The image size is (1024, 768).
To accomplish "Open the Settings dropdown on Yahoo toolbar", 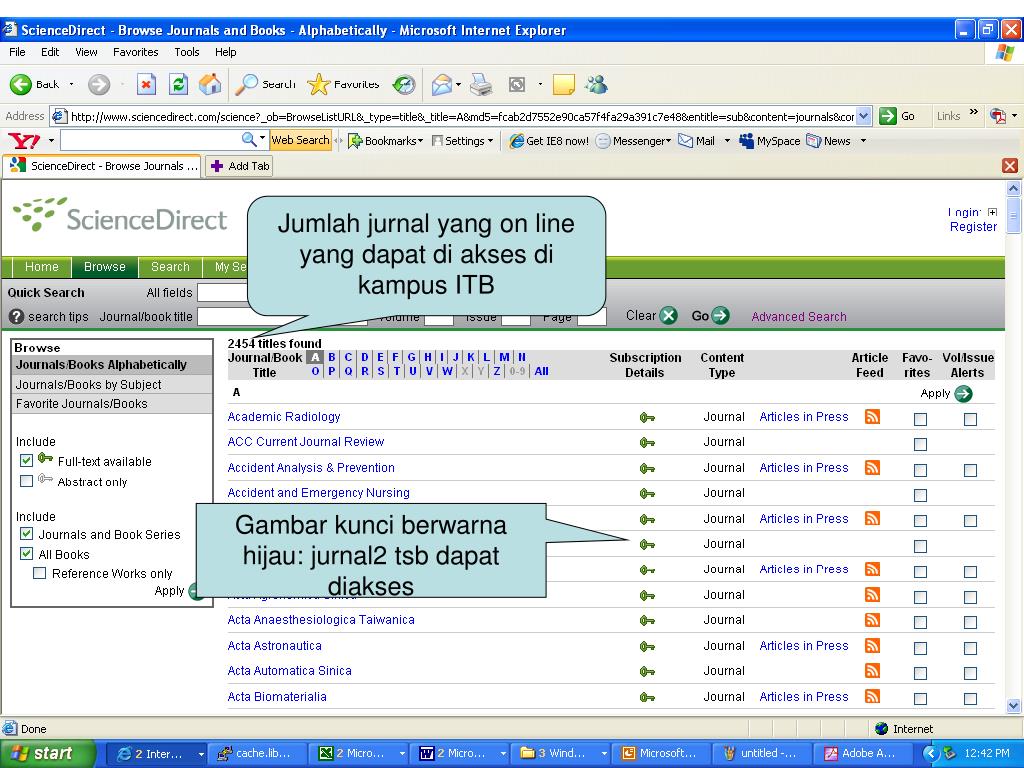I will point(490,141).
